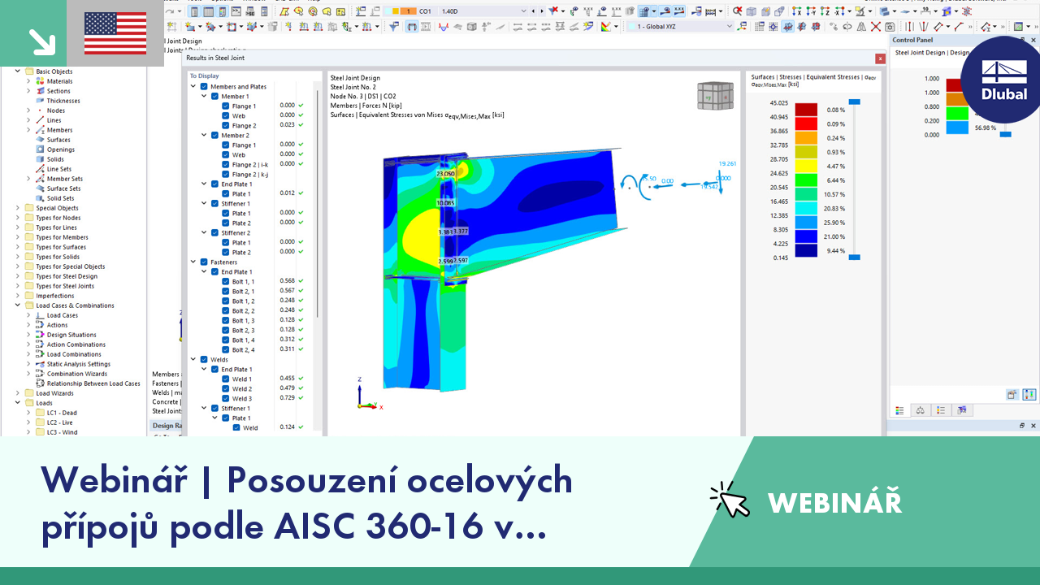Click the next load case arrow
This screenshot has height=585, width=1040.
541,11
